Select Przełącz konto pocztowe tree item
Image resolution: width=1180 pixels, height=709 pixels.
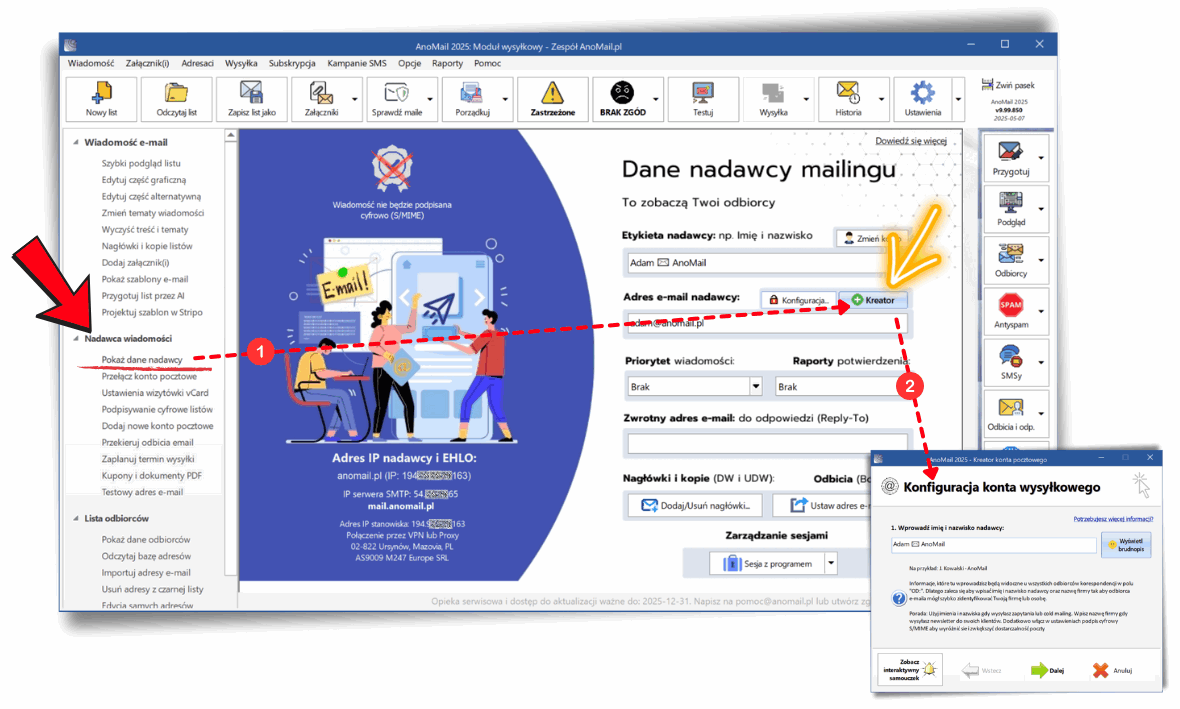tap(149, 376)
